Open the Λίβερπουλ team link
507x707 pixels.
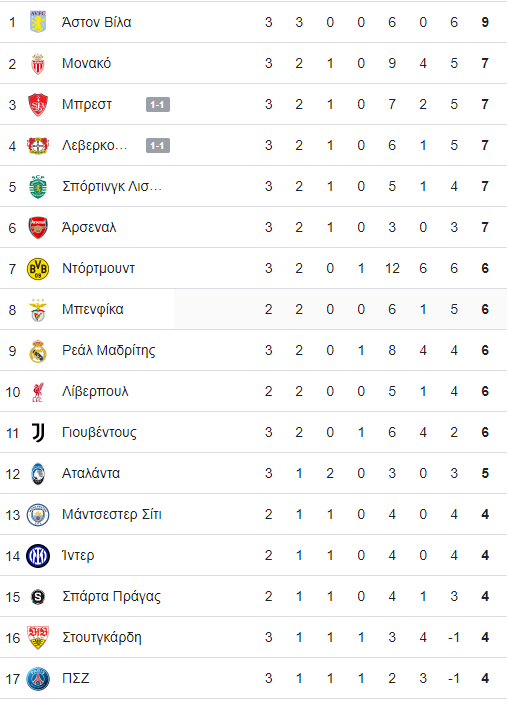tap(95, 391)
